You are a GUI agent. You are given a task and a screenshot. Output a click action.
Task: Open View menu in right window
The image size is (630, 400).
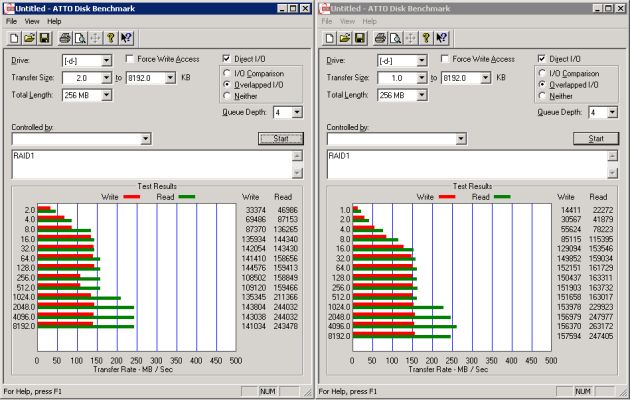(348, 21)
